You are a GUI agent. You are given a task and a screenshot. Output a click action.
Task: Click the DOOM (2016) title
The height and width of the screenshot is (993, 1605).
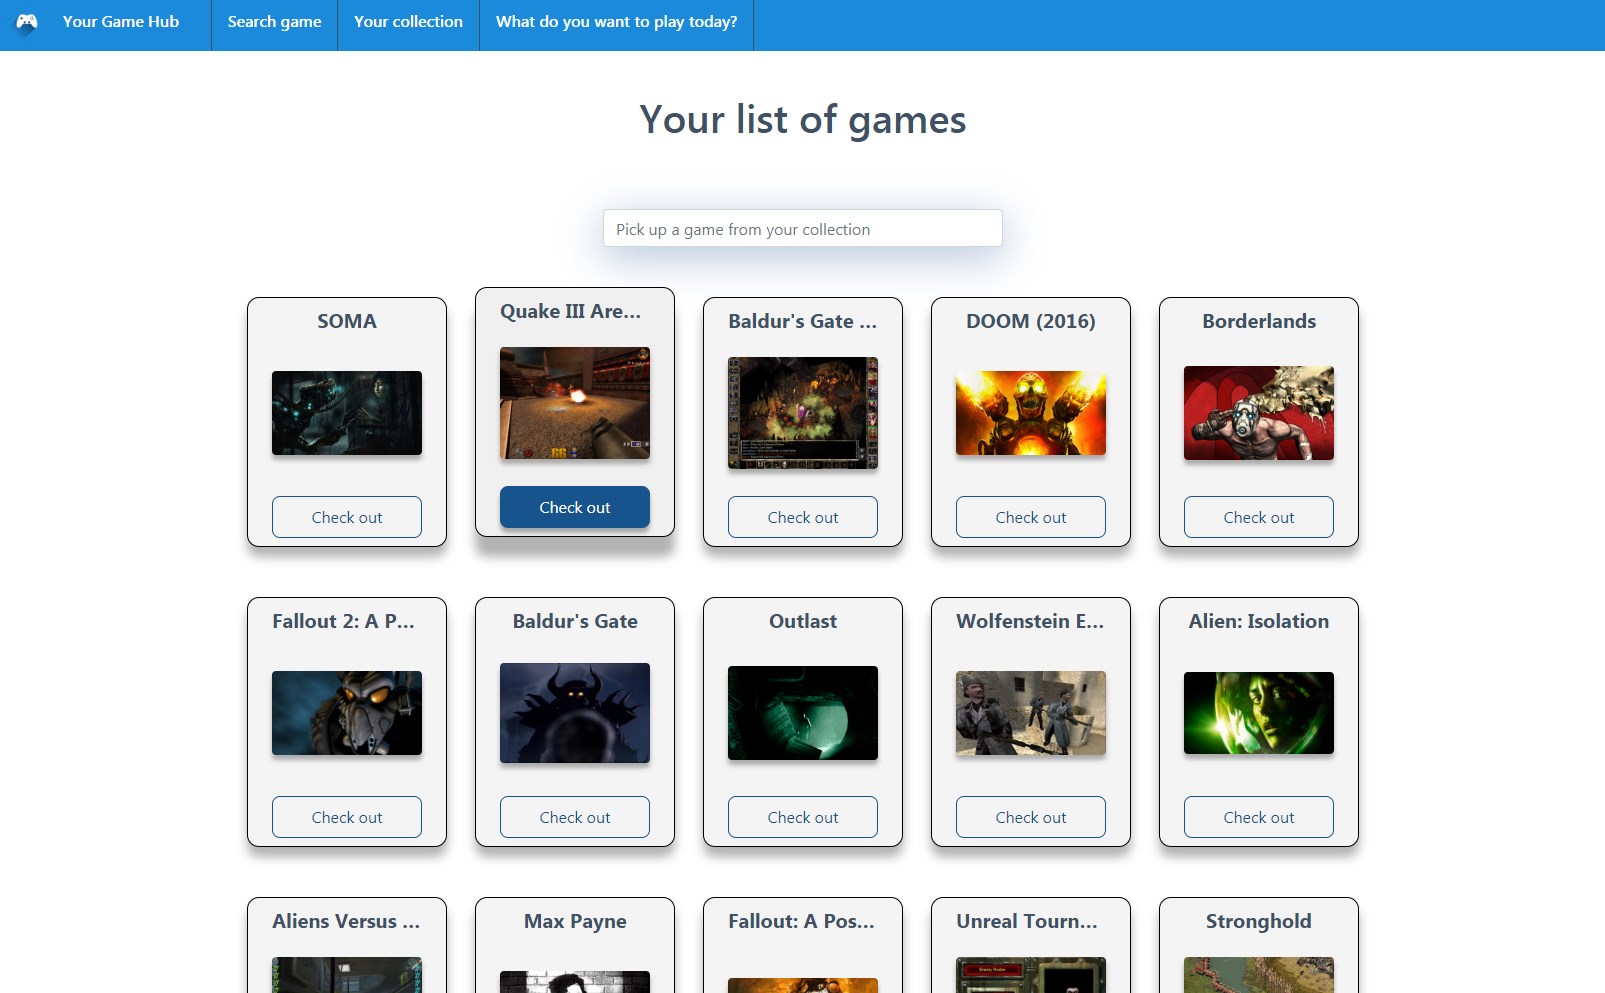click(1031, 321)
